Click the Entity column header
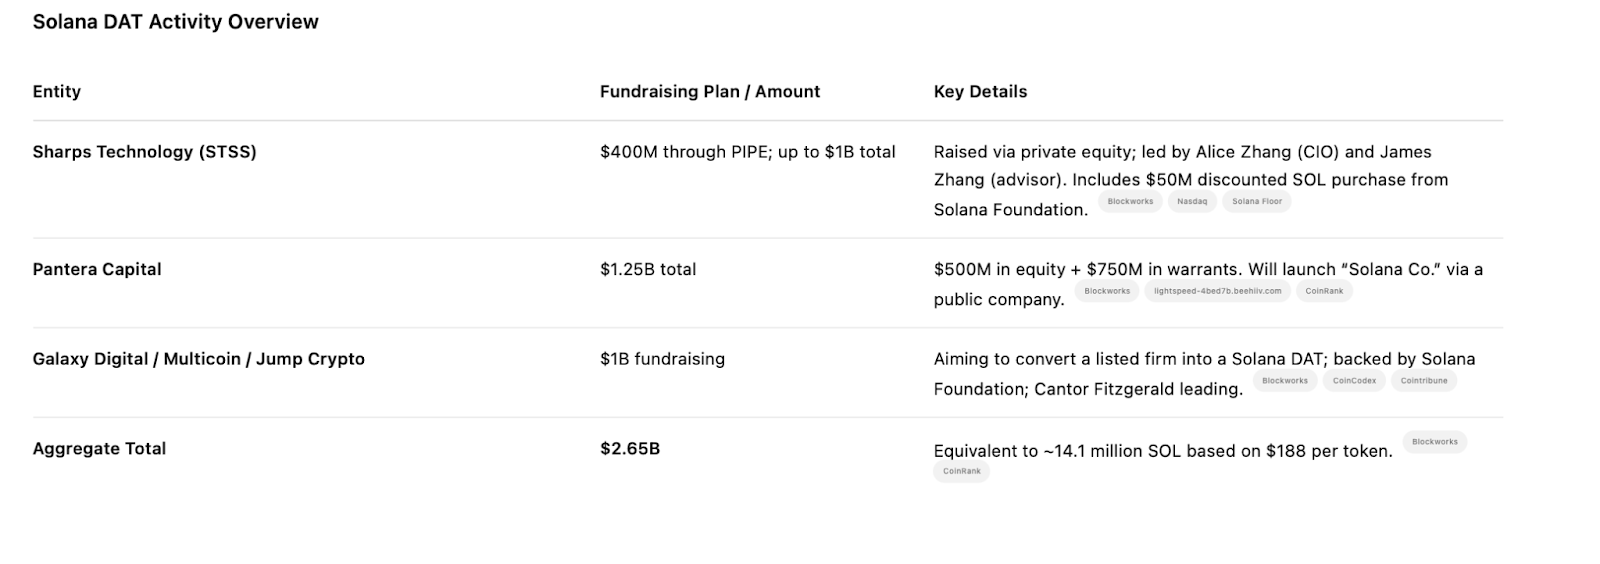 click(x=57, y=91)
